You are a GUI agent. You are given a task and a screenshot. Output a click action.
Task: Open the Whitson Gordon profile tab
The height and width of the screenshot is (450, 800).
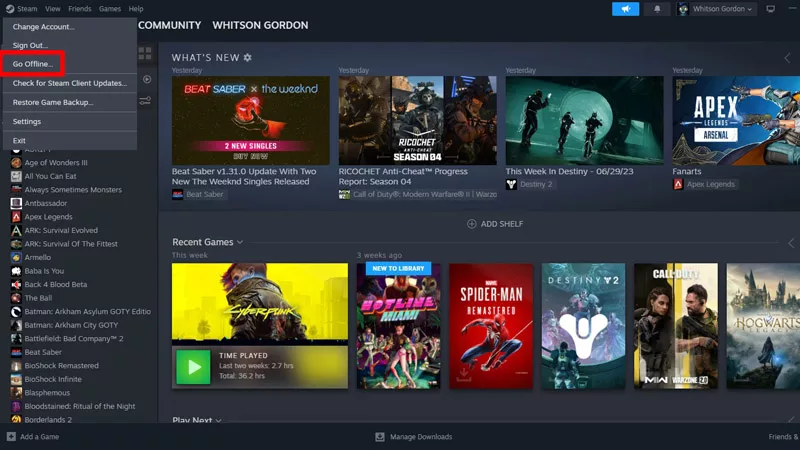point(260,25)
